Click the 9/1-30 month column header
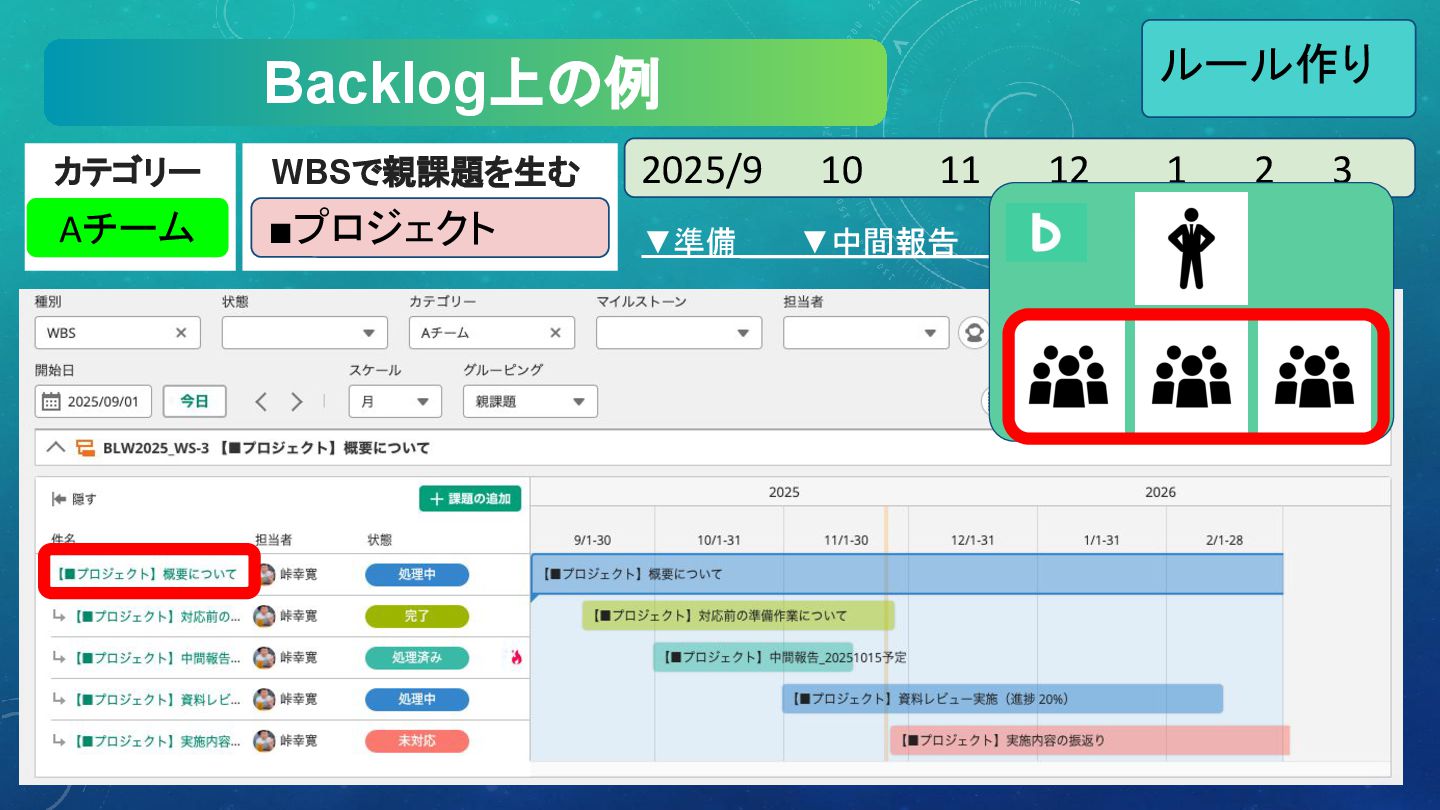Image resolution: width=1440 pixels, height=810 pixels. (x=592, y=540)
